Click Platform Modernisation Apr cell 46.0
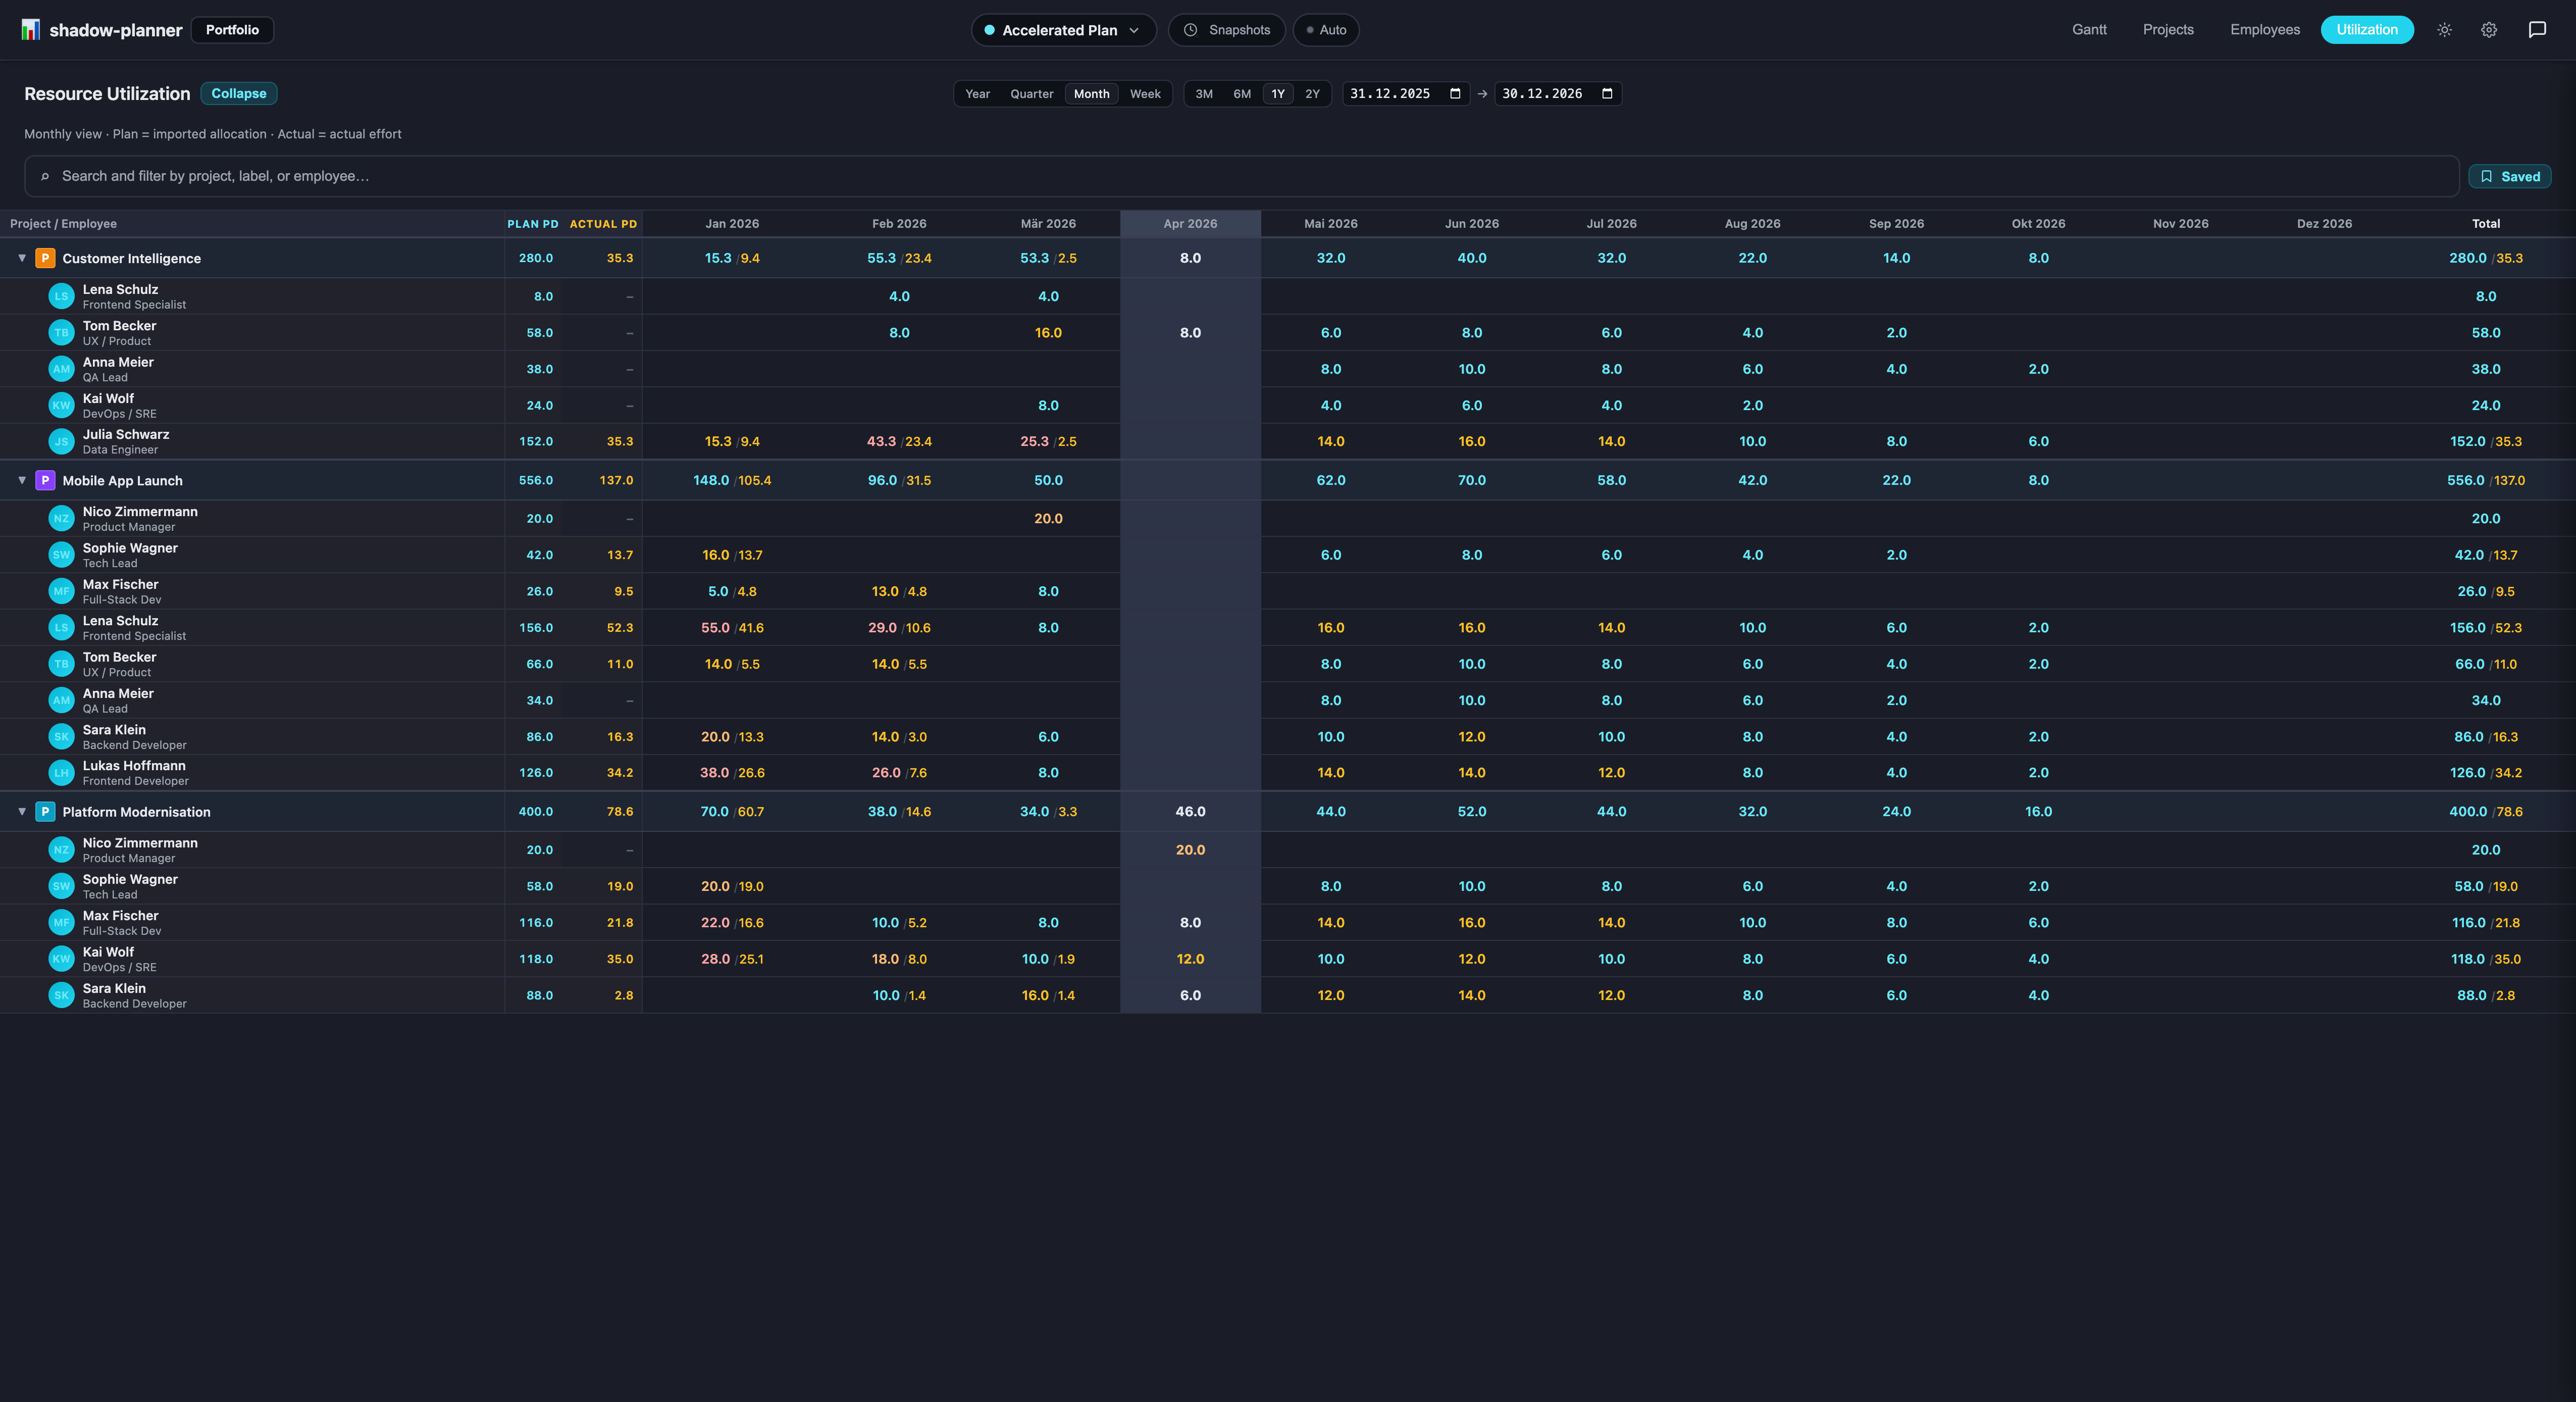 [x=1190, y=812]
